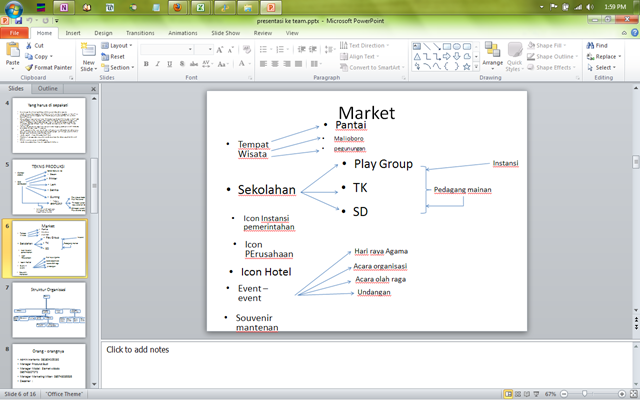Decrease font size with shrink font icon
The height and width of the screenshot is (400, 640).
[231, 50]
